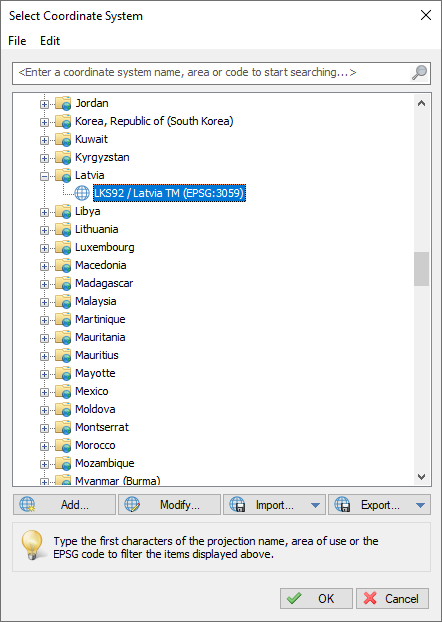Open the Export button dropdown arrow
Image resolution: width=442 pixels, height=622 pixels.
[x=420, y=505]
